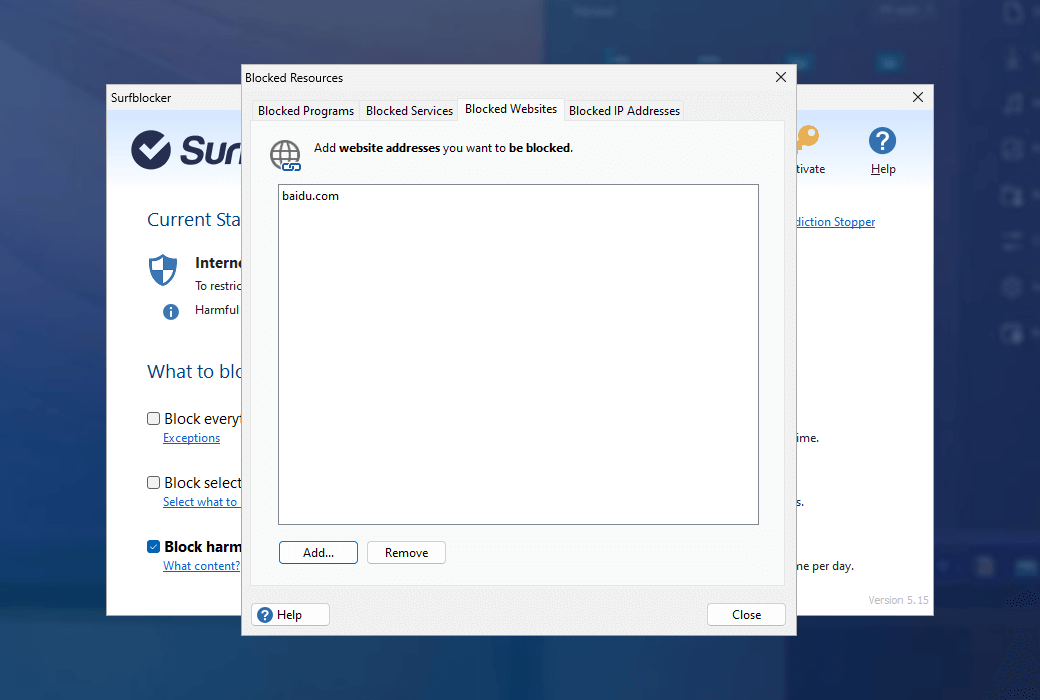Uncheck the Block harmful checkbox
The width and height of the screenshot is (1040, 700).
(154, 547)
